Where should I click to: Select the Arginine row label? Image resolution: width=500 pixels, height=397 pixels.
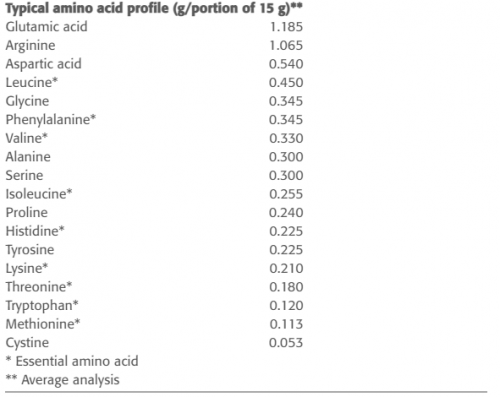(30, 46)
